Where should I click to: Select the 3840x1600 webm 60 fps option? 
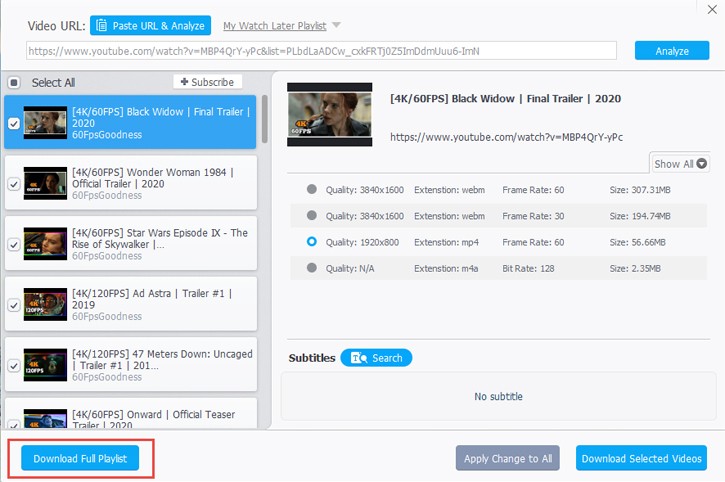click(x=312, y=189)
